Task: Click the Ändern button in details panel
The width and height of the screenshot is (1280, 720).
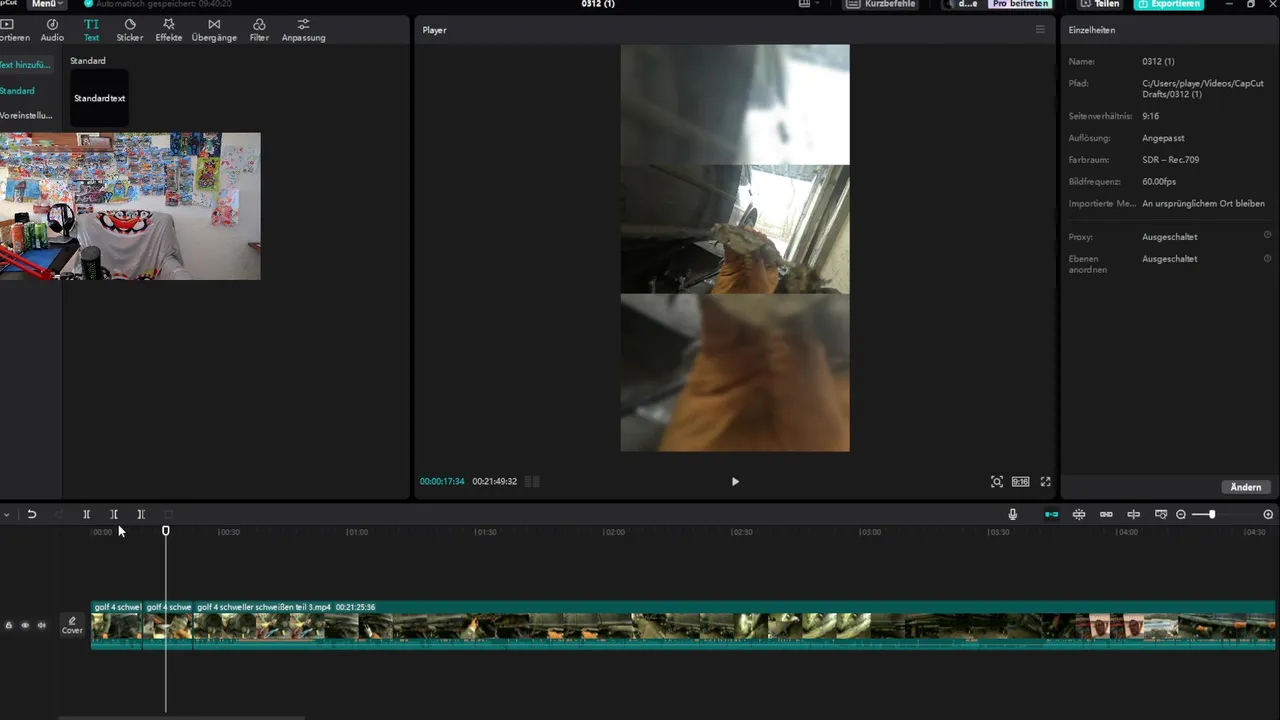Action: click(1245, 487)
